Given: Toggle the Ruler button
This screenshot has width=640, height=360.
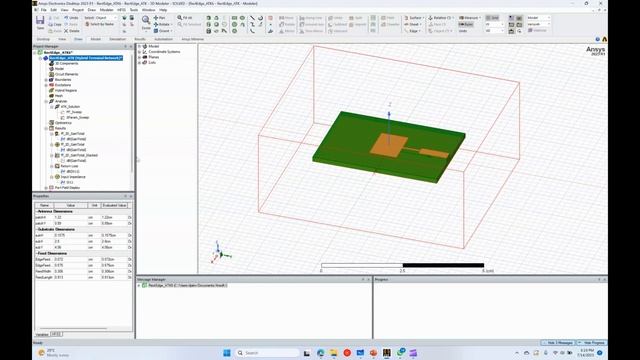Looking at the screenshot, I should pos(466,24).
